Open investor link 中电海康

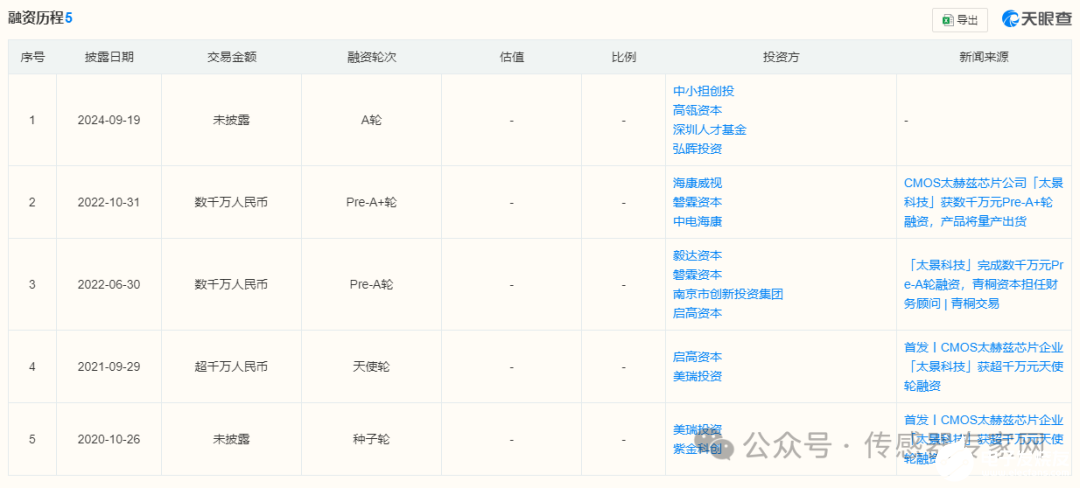click(697, 222)
